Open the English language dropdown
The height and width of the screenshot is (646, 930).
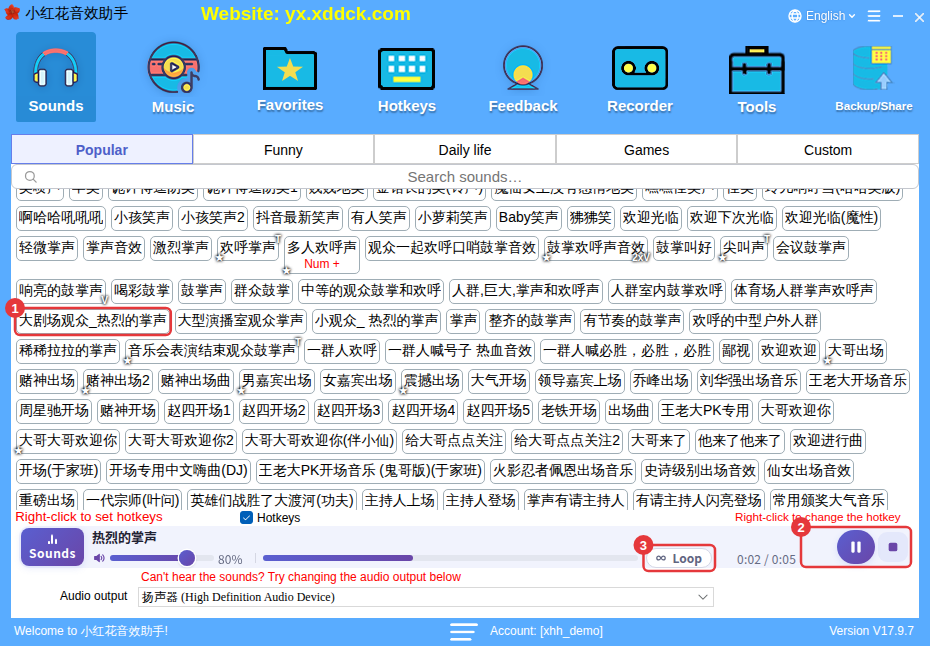pos(821,16)
